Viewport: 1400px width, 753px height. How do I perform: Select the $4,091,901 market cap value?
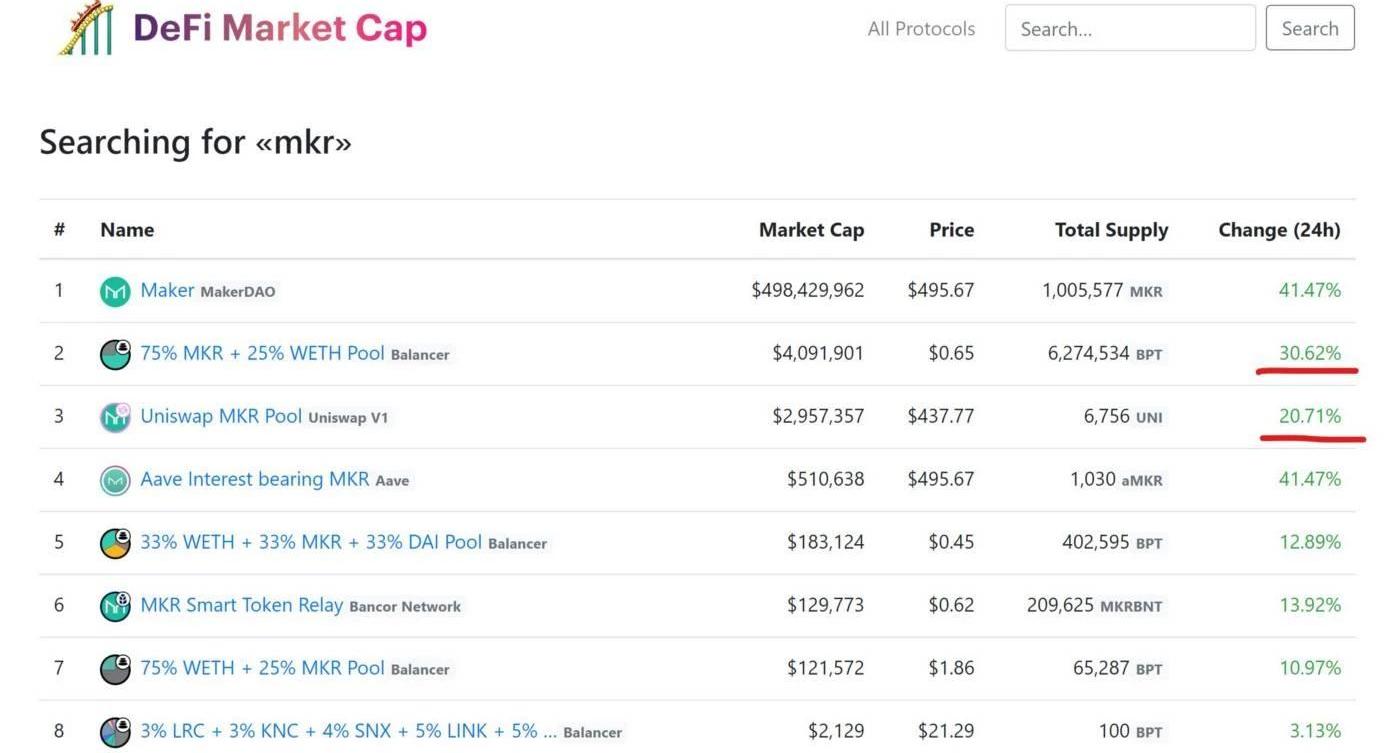[x=818, y=353]
